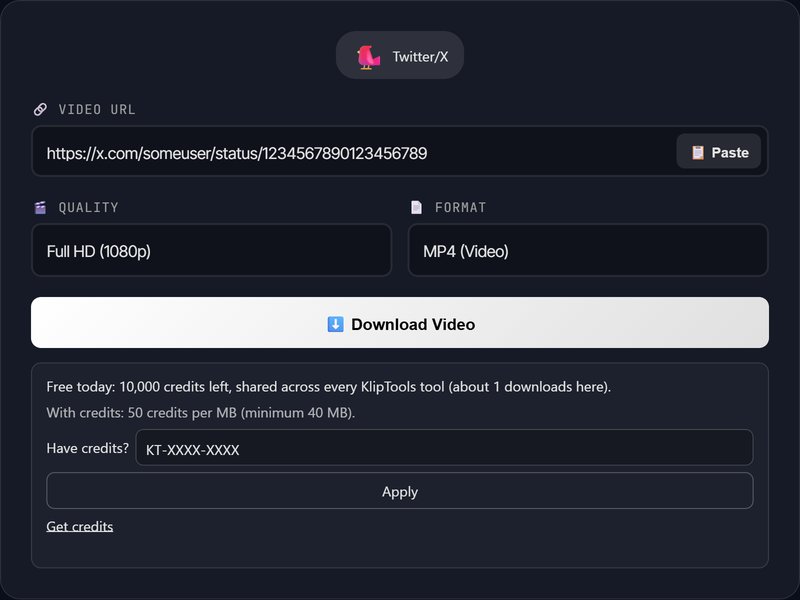800x600 pixels.
Task: Click the FORMAT label text
Action: coord(460,208)
